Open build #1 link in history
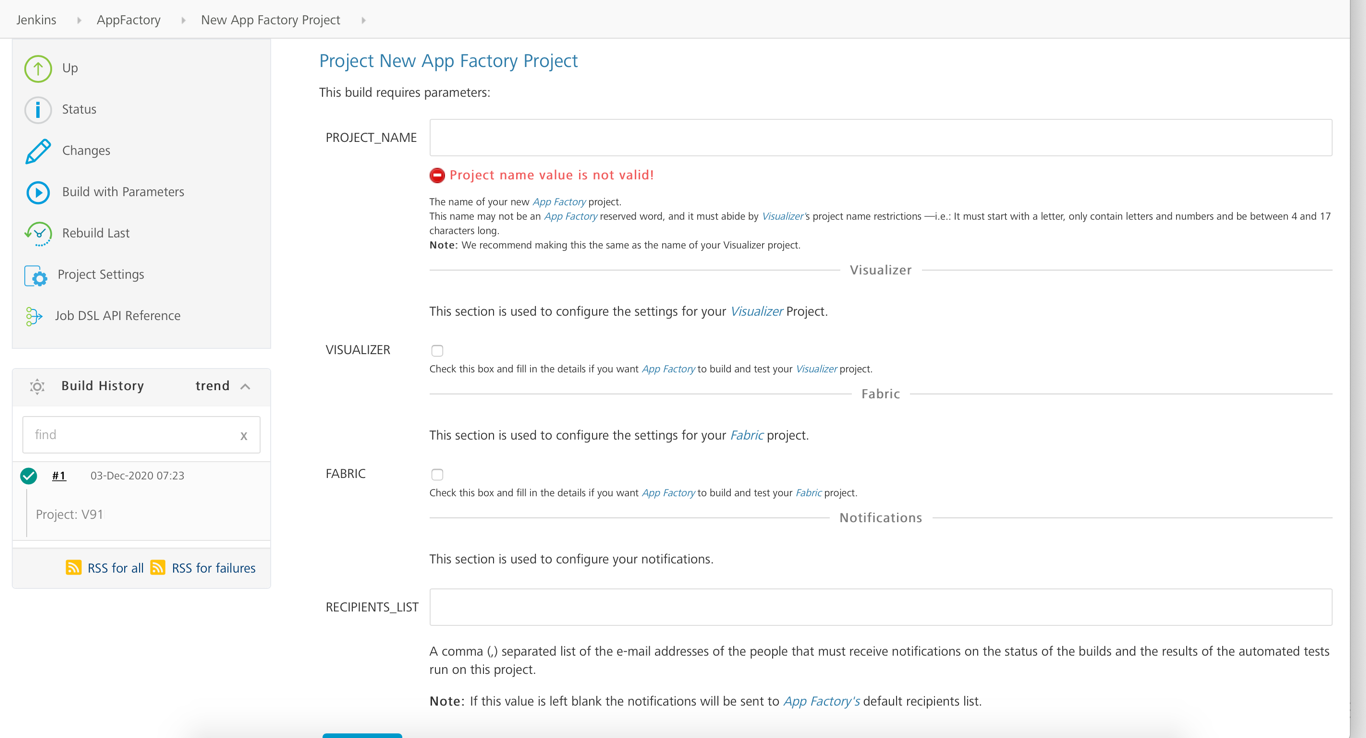Image resolution: width=1366 pixels, height=738 pixels. [x=59, y=476]
